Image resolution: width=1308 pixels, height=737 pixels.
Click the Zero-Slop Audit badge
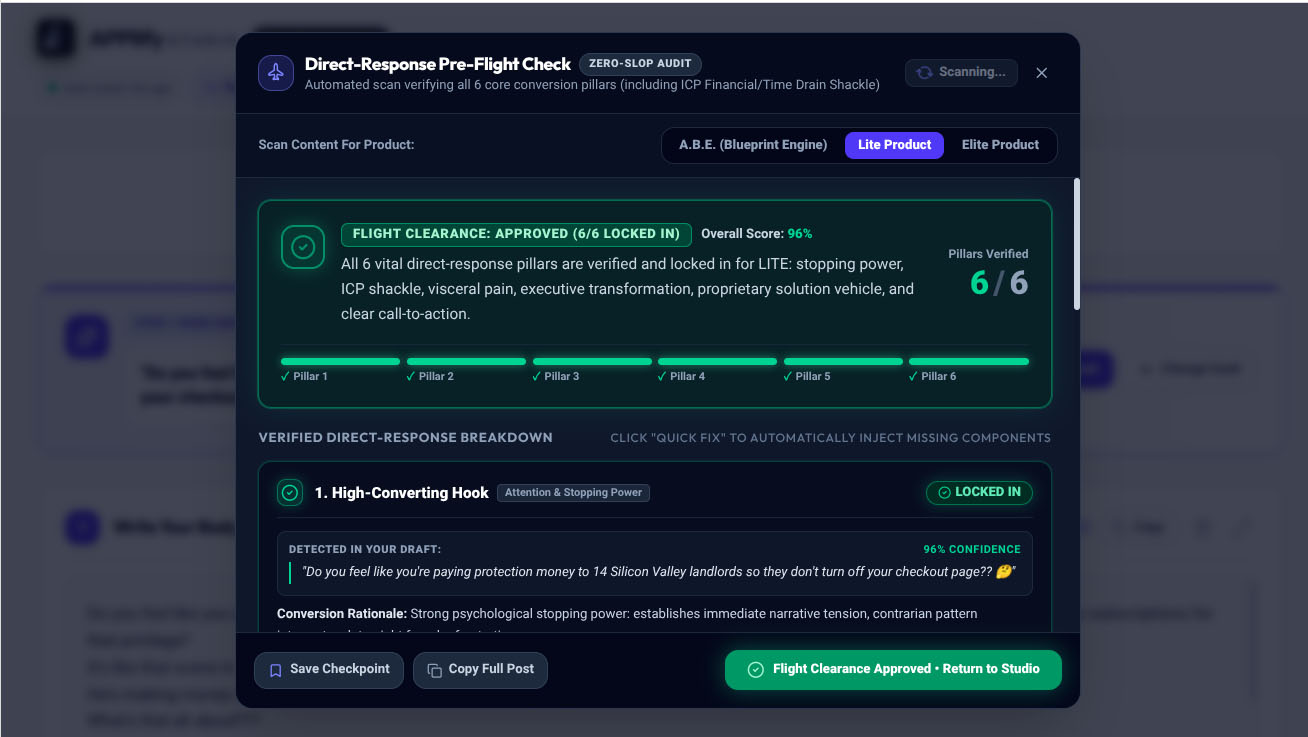[640, 63]
